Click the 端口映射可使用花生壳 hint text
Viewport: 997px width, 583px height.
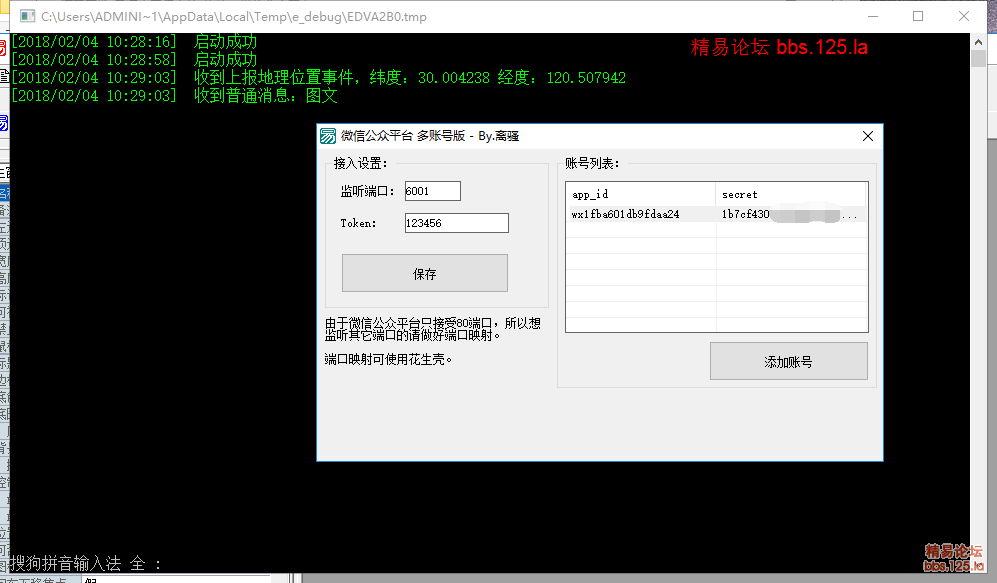click(388, 359)
